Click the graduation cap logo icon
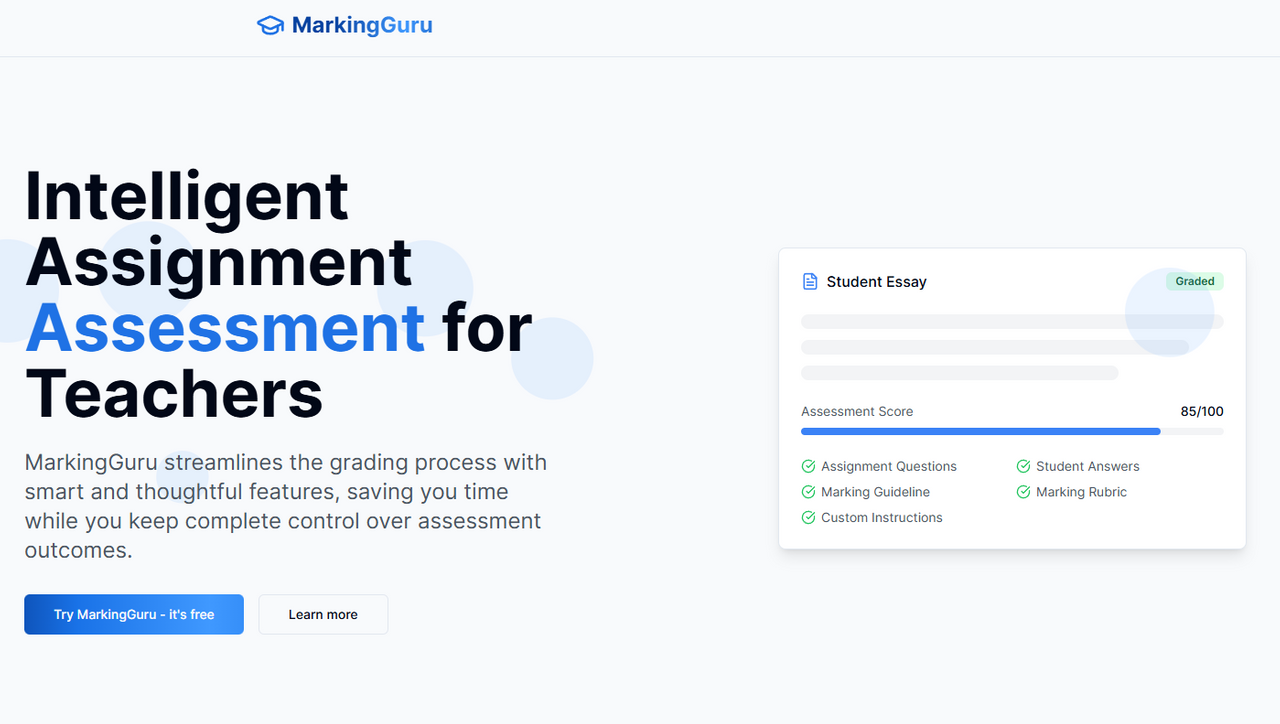1280x724 pixels. 270,25
